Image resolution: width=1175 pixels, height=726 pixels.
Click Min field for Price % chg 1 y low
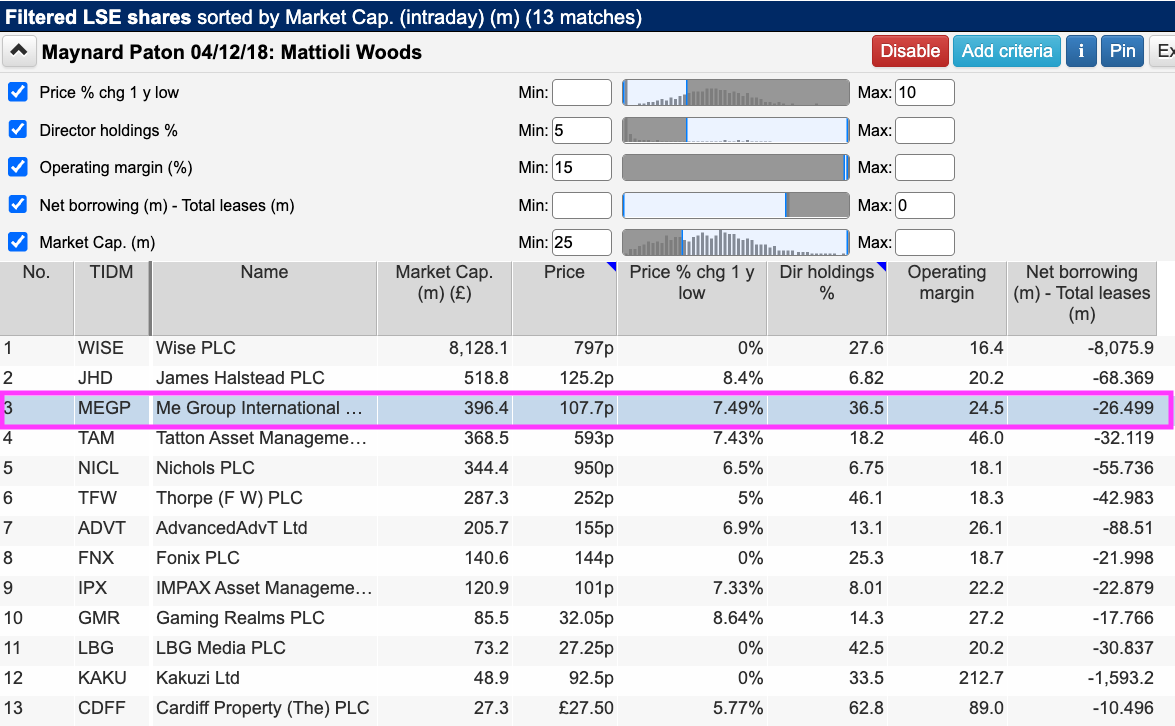pyautogui.click(x=582, y=93)
